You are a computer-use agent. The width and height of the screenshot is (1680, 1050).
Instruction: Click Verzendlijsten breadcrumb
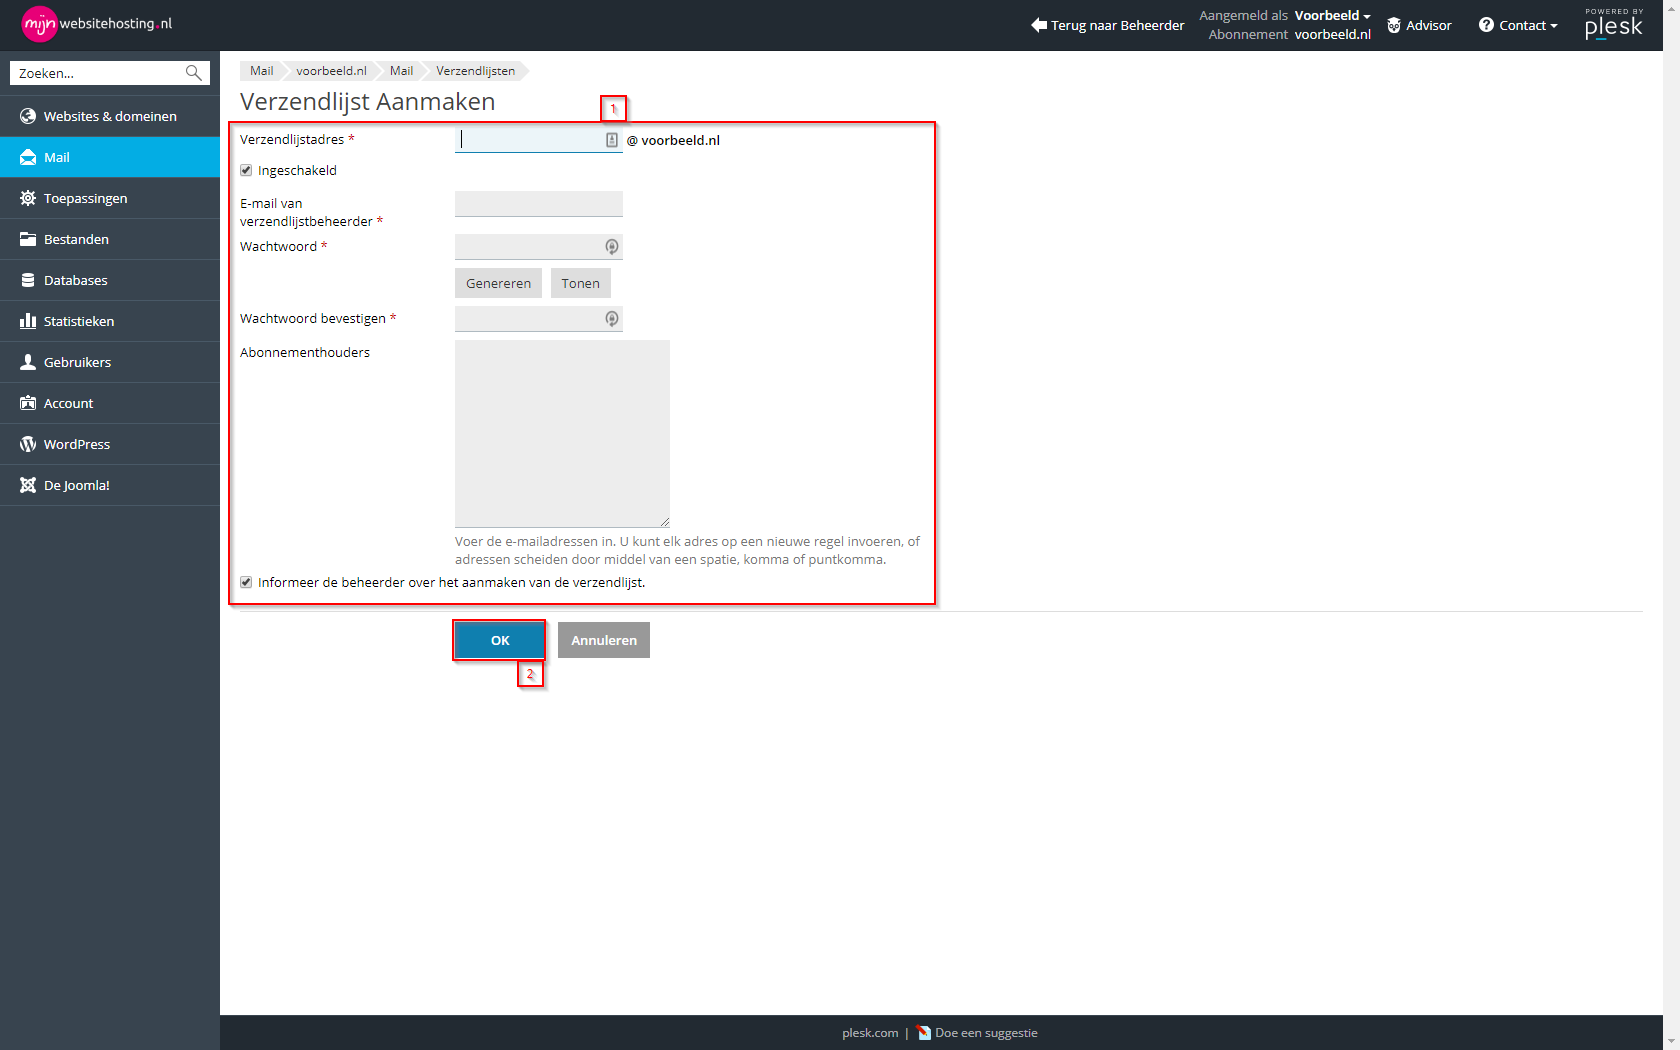(475, 71)
